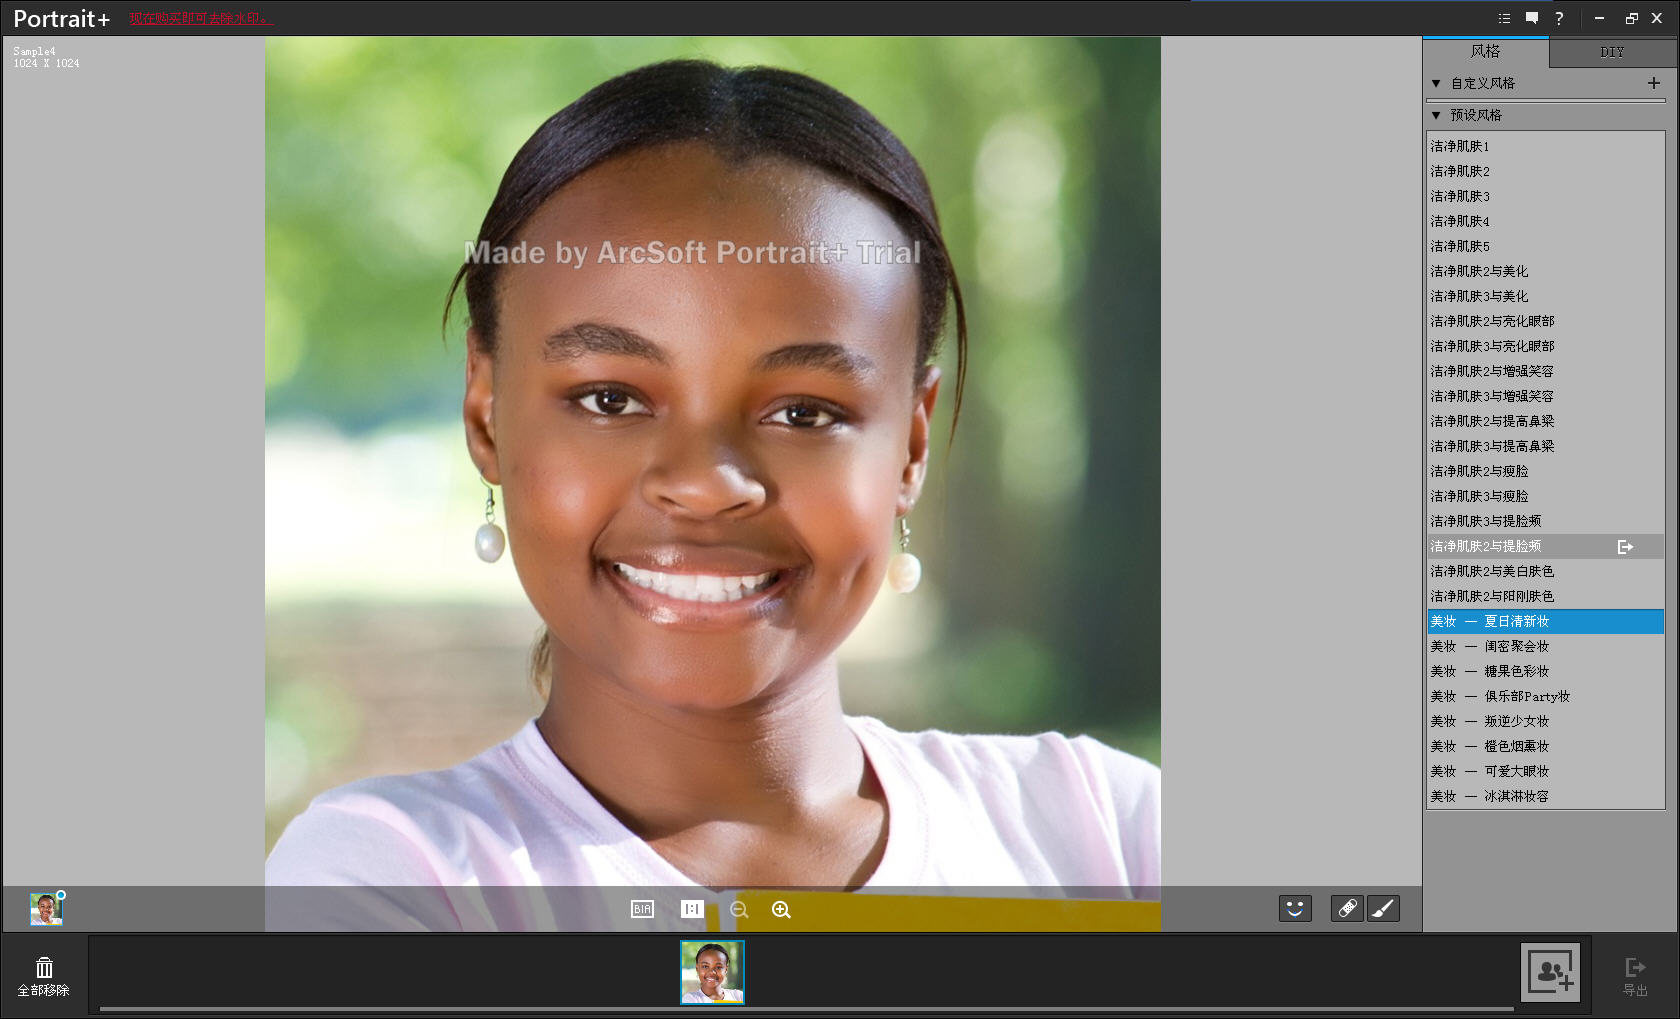
Task: Apply preset 洁净肌肤4
Action: point(1545,221)
